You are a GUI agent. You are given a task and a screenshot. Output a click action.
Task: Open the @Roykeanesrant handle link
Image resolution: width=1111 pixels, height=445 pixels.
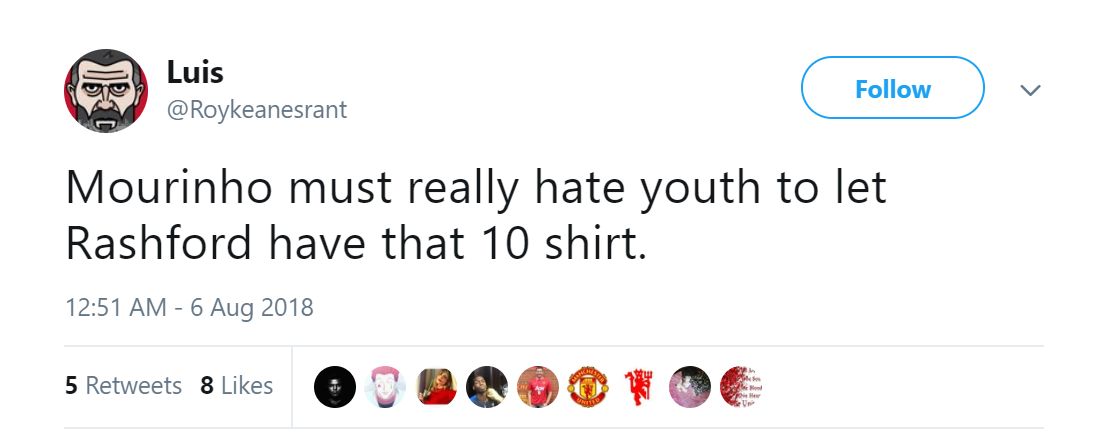(257, 109)
